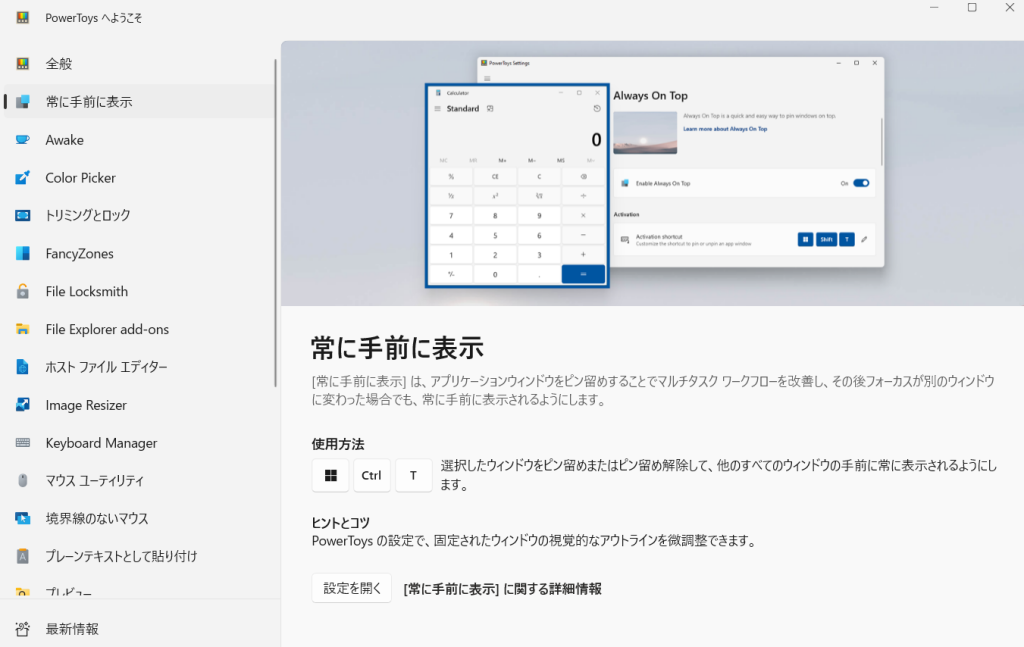1024x647 pixels.
Task: Click the File Locksmith padlock icon
Action: point(23,291)
